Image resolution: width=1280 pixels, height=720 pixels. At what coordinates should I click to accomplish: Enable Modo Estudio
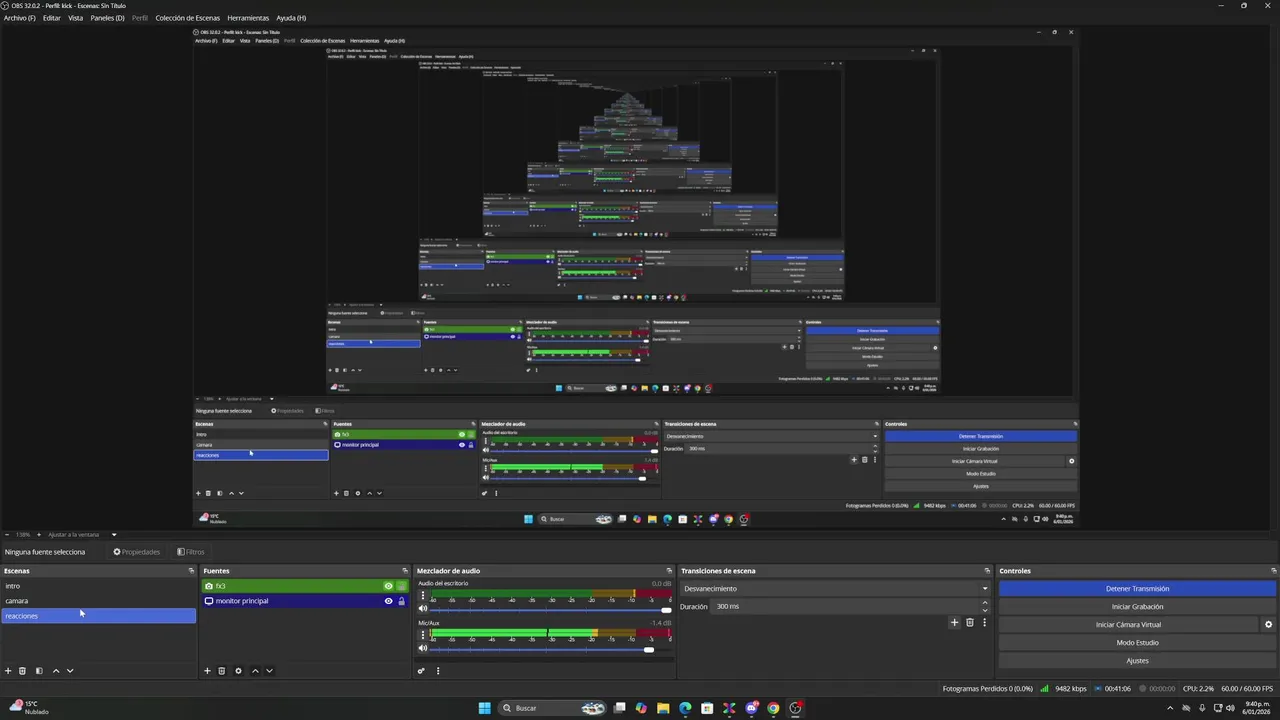click(x=1137, y=643)
